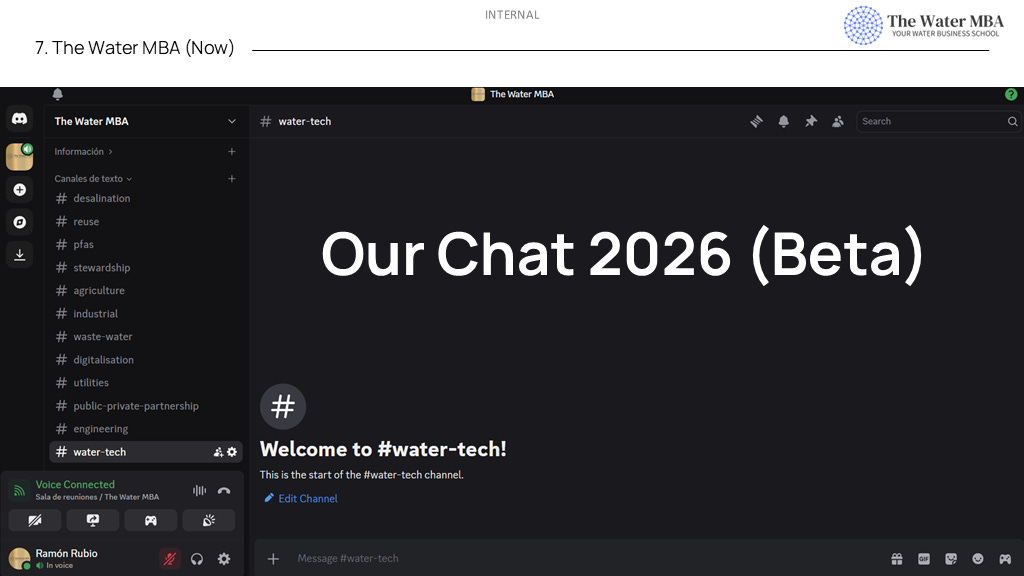This screenshot has height=576, width=1024.
Task: Unmute the microphone red icon
Action: click(x=170, y=559)
